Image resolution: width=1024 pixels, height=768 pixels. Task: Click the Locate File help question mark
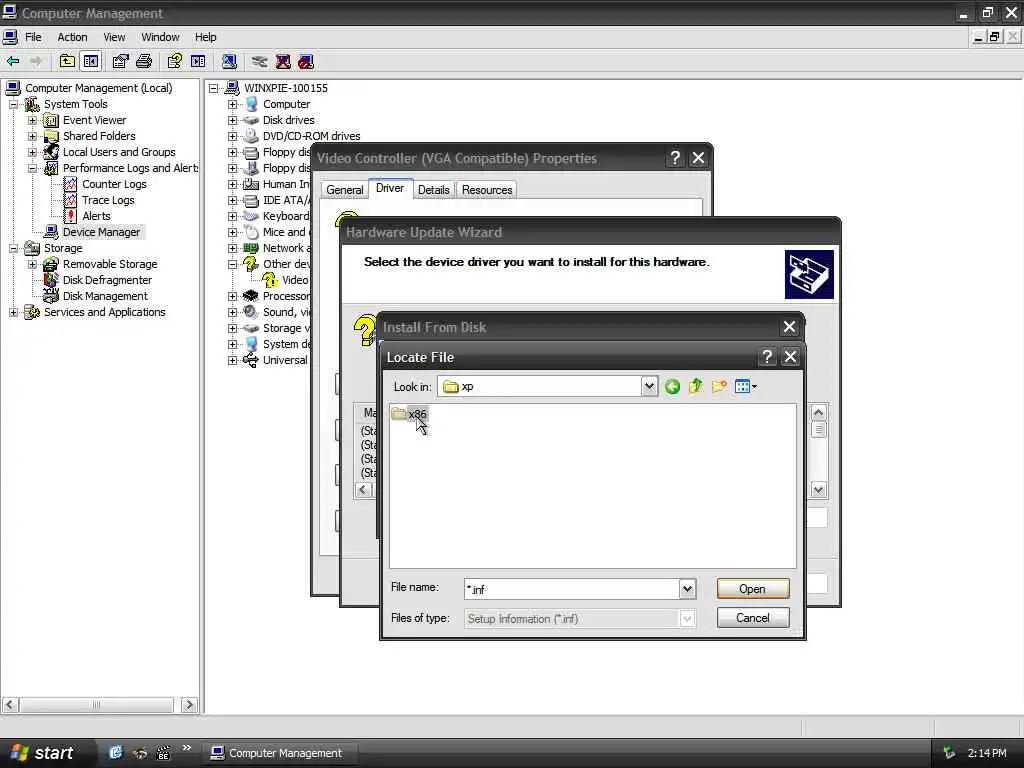[767, 357]
